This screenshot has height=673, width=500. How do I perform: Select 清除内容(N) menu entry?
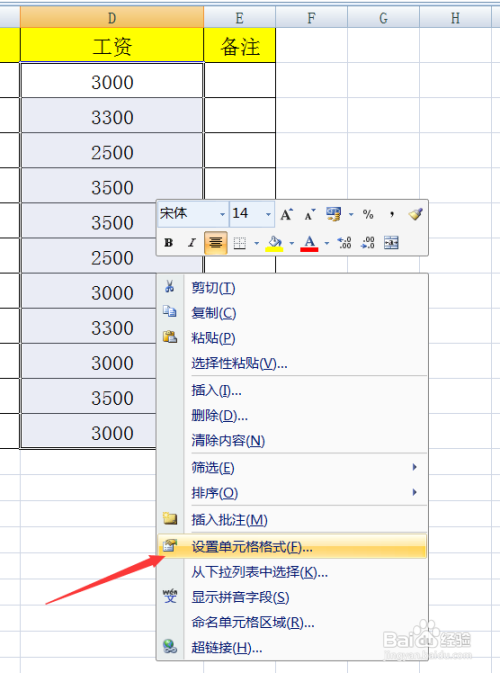point(292,440)
